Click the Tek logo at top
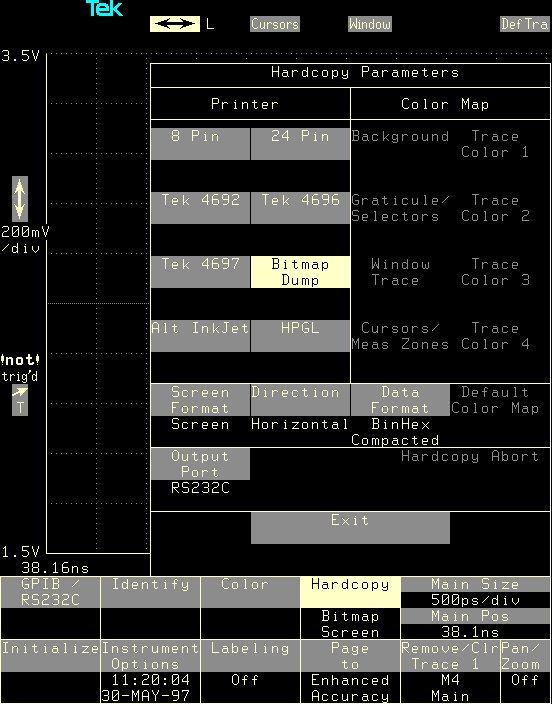 (x=104, y=8)
